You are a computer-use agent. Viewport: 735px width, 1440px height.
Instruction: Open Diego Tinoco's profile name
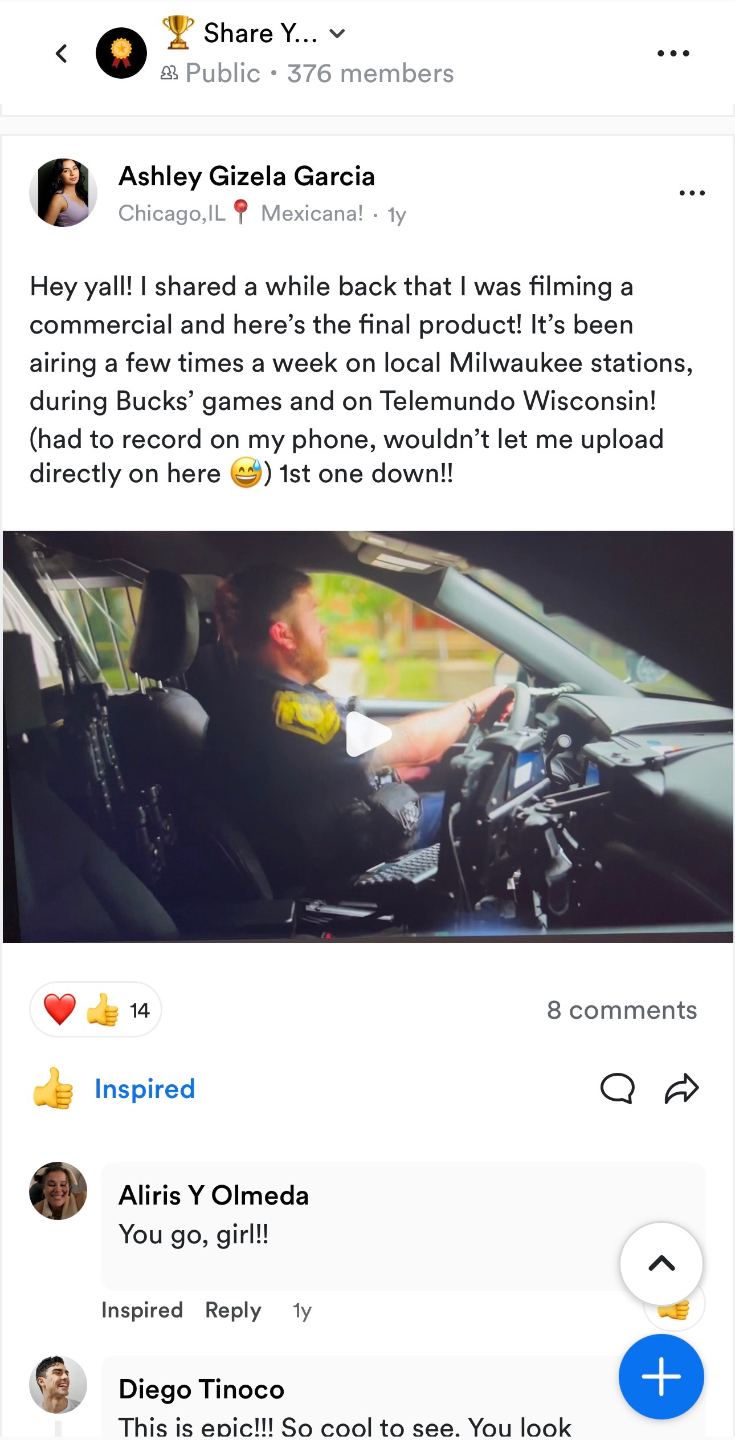click(201, 1389)
